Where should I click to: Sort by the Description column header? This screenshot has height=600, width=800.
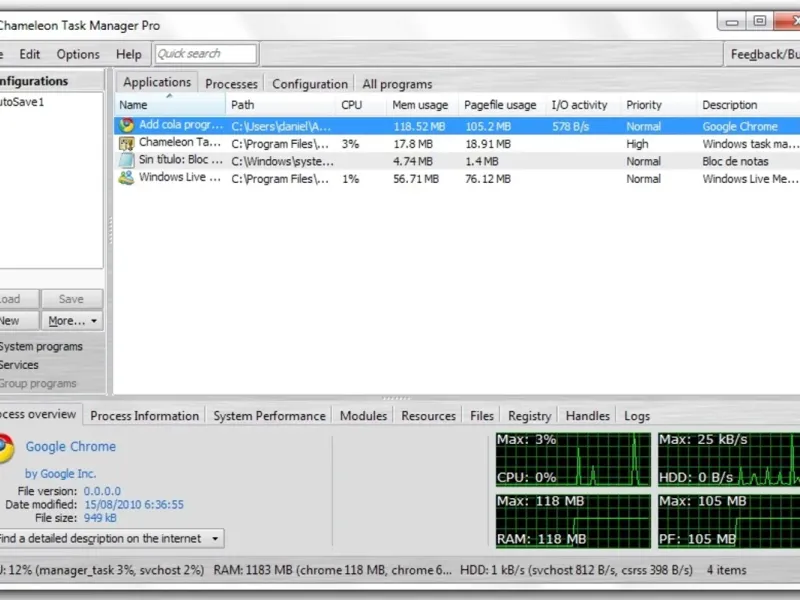pyautogui.click(x=748, y=105)
